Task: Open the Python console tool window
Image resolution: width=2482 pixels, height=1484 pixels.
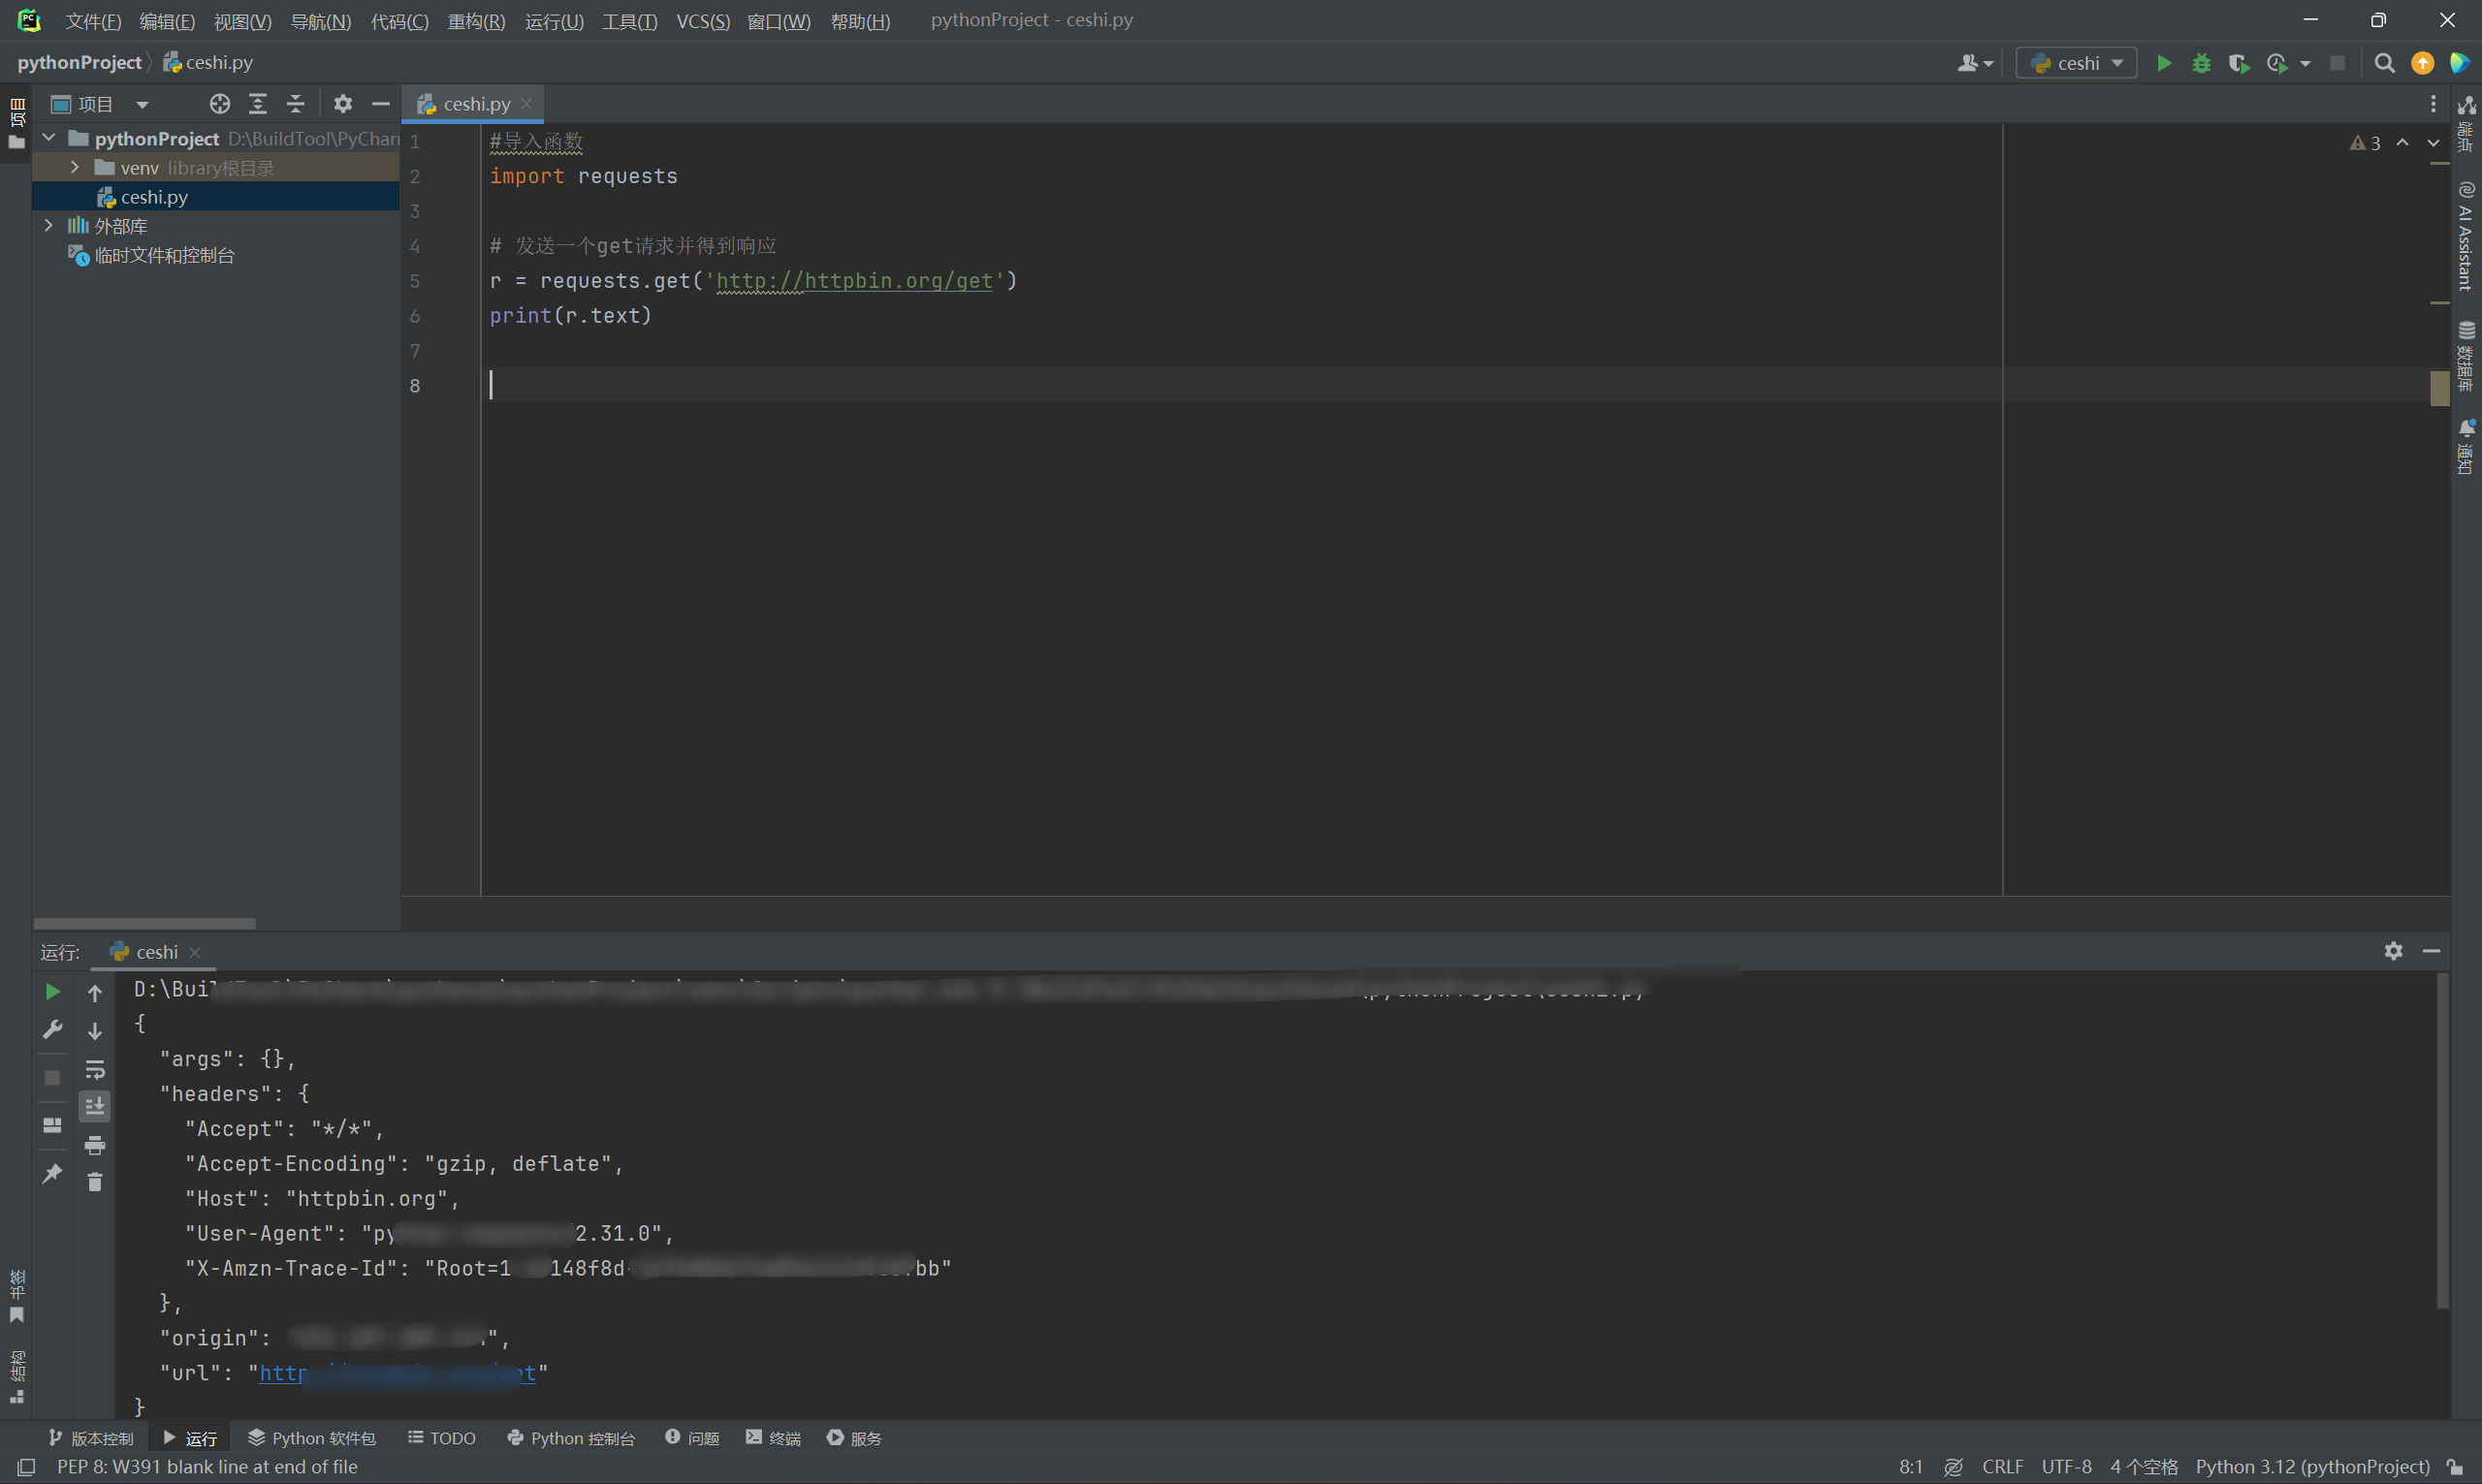Action: pos(571,1438)
